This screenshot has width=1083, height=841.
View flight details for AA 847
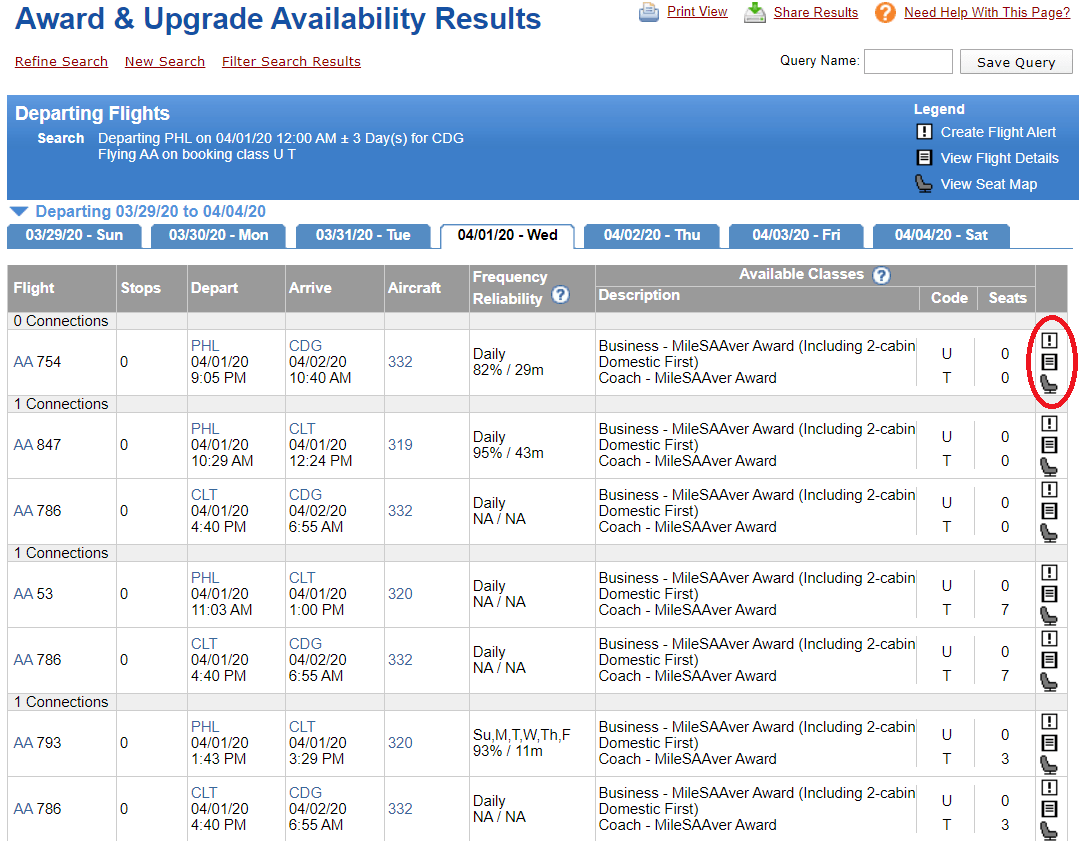click(x=1049, y=445)
